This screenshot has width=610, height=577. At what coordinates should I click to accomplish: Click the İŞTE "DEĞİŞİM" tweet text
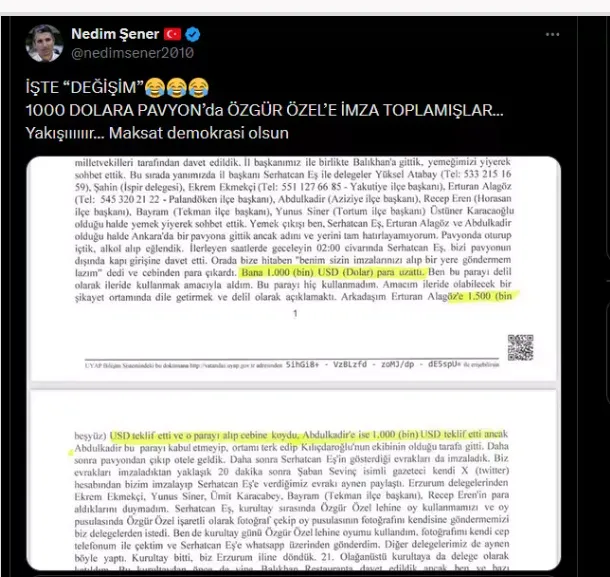pos(84,88)
